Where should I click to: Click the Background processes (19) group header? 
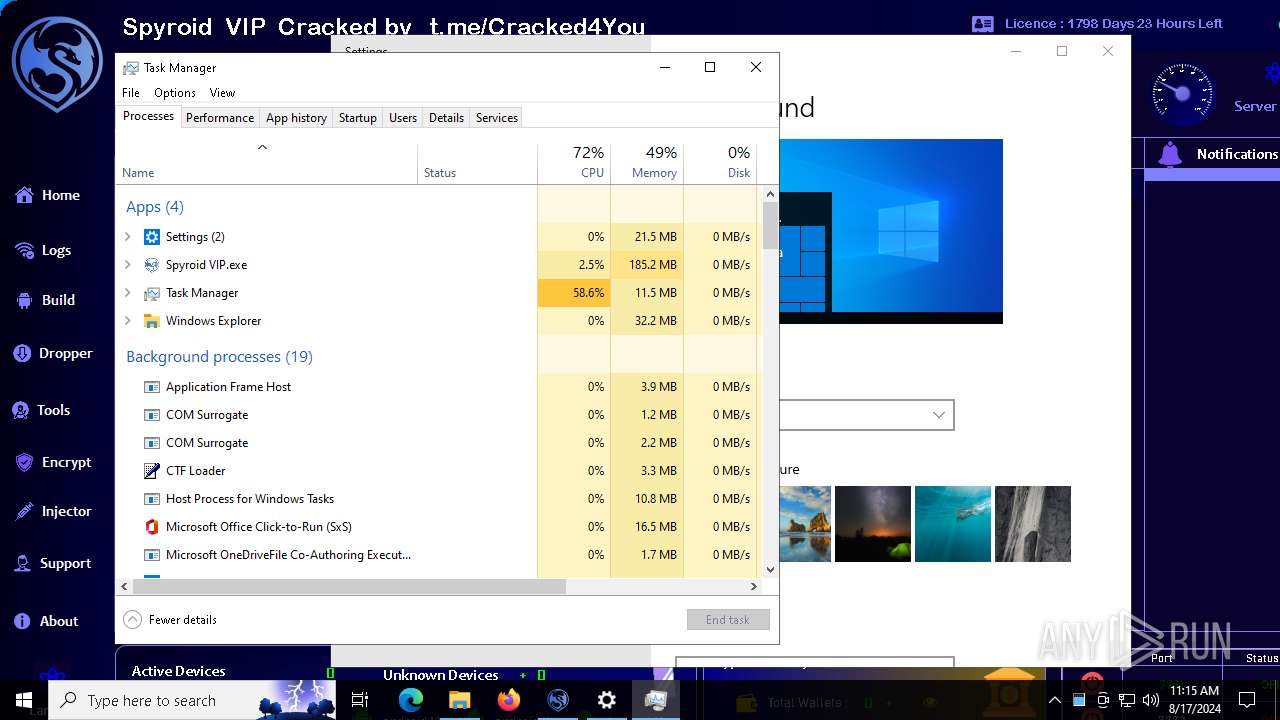pos(219,357)
